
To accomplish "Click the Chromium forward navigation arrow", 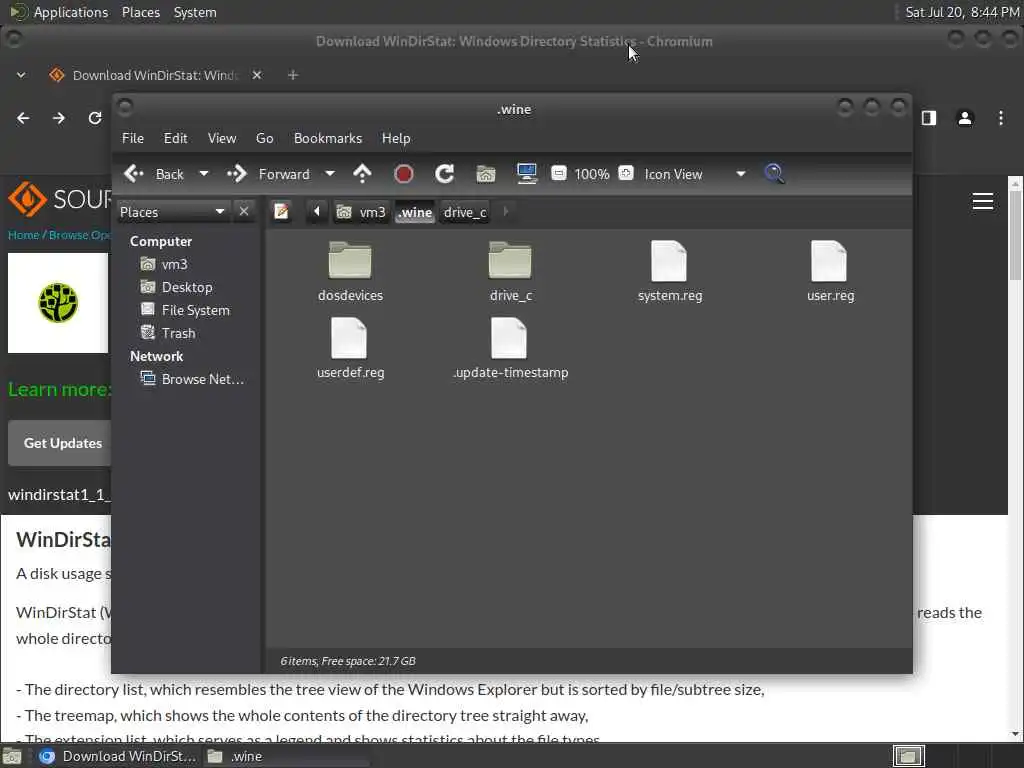I will (x=59, y=118).
